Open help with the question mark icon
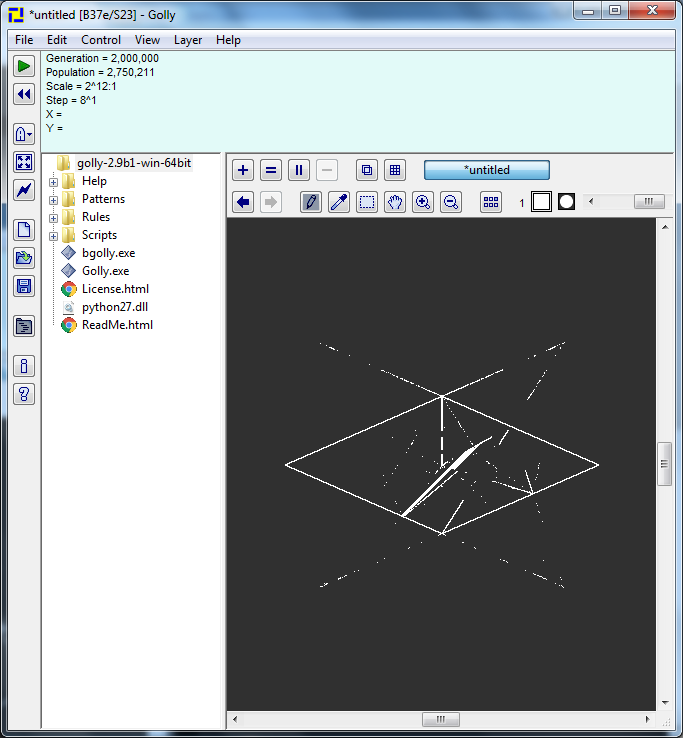The width and height of the screenshot is (683, 738). [24, 394]
